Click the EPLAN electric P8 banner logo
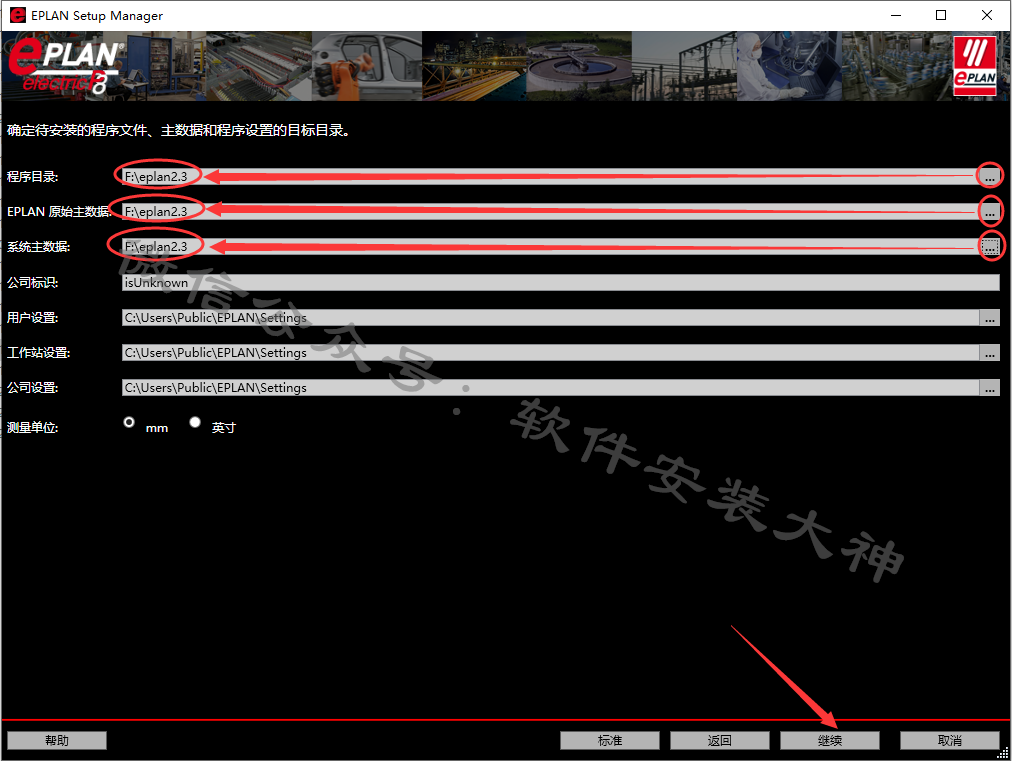This screenshot has width=1012, height=761. (x=65, y=66)
